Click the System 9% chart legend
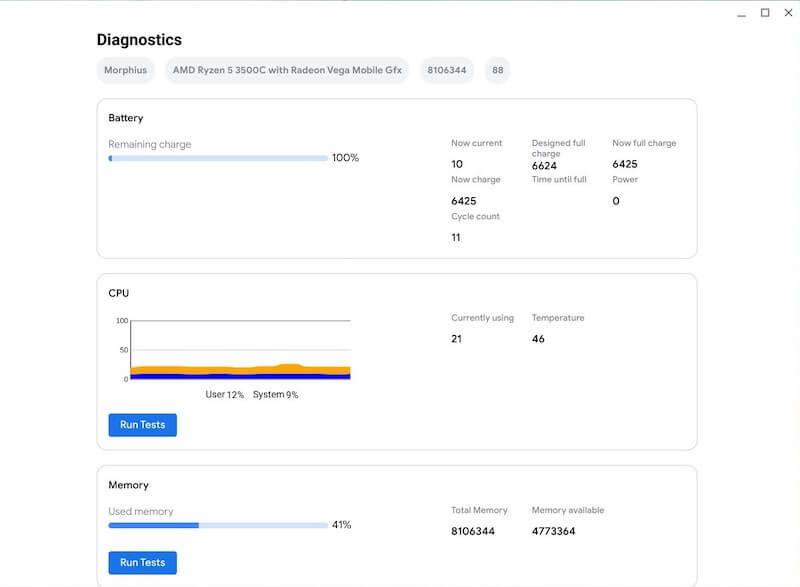800x587 pixels. [275, 395]
